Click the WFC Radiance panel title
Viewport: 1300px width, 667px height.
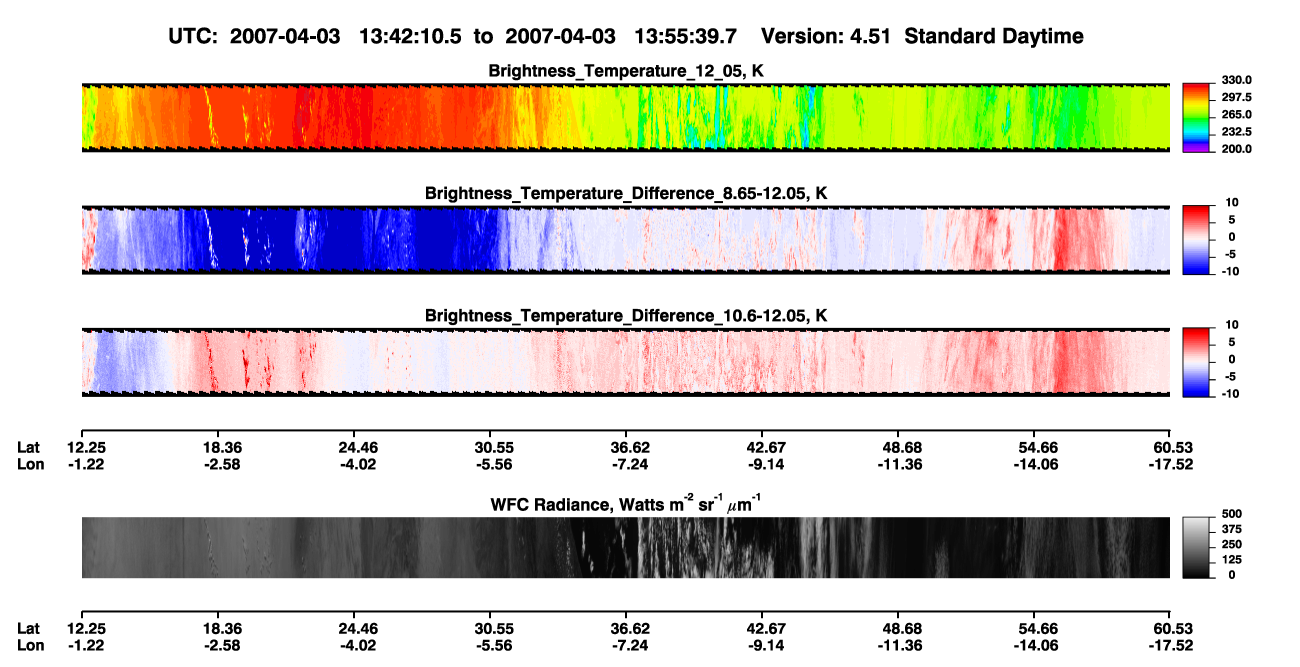point(626,503)
